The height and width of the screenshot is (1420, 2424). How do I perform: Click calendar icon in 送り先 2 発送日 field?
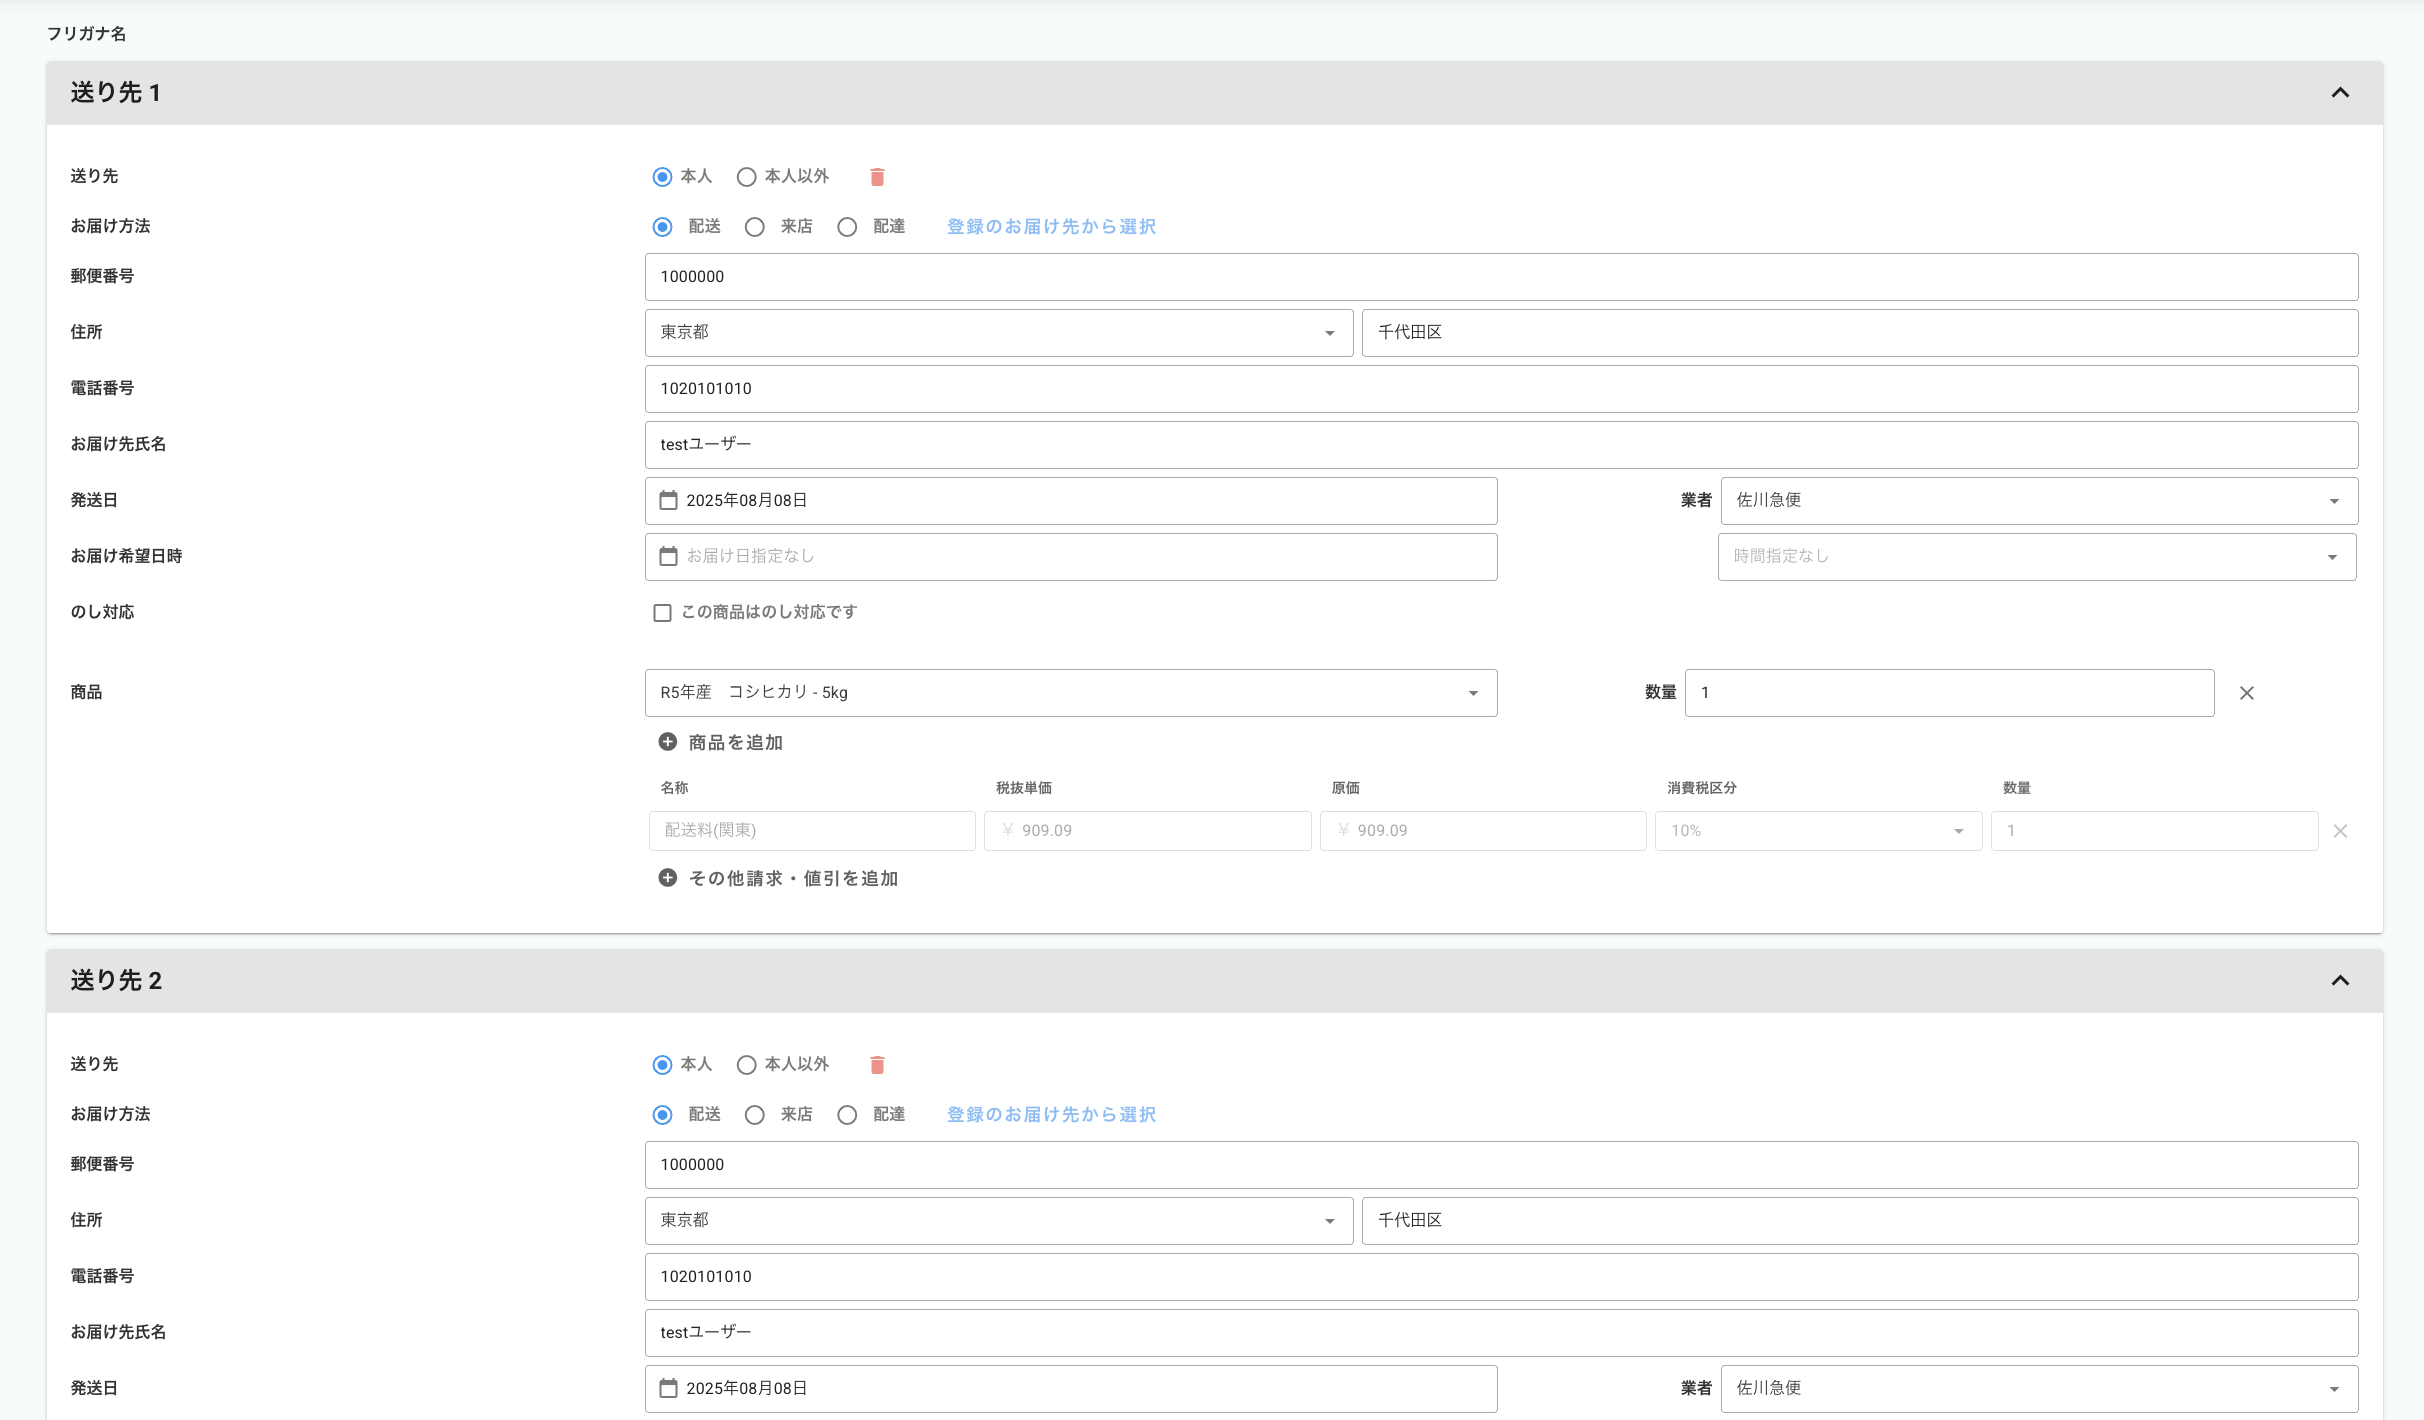click(x=668, y=1388)
